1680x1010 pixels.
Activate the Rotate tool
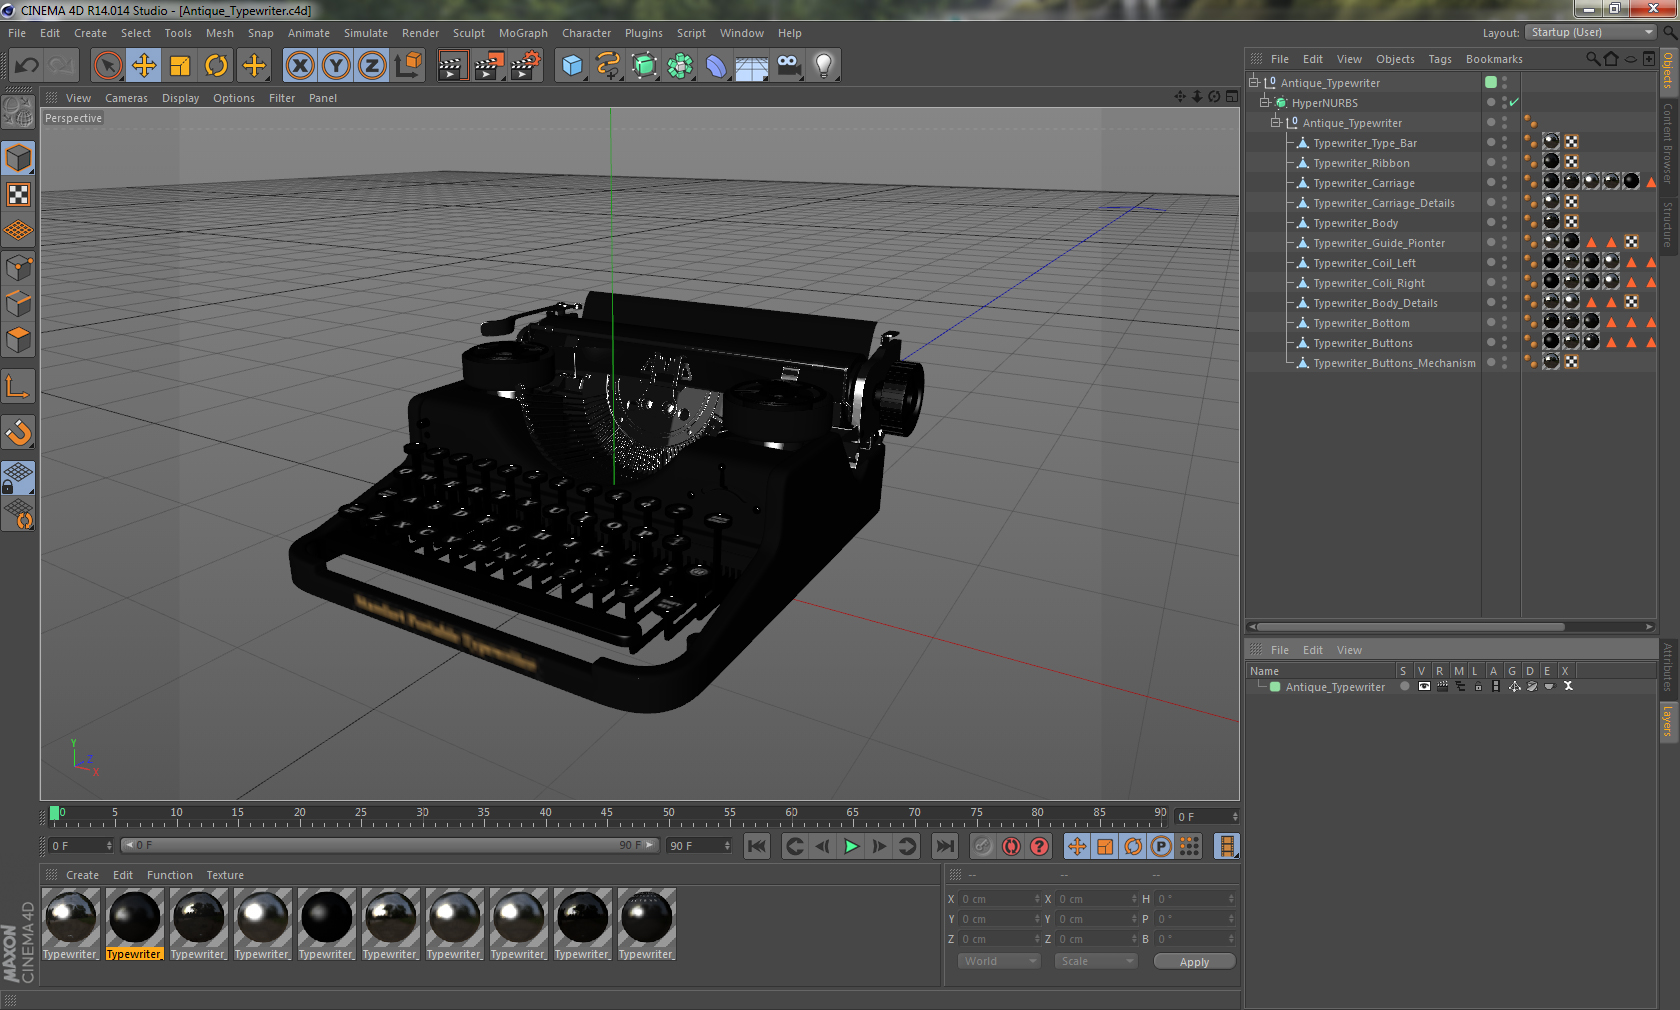[x=216, y=66]
